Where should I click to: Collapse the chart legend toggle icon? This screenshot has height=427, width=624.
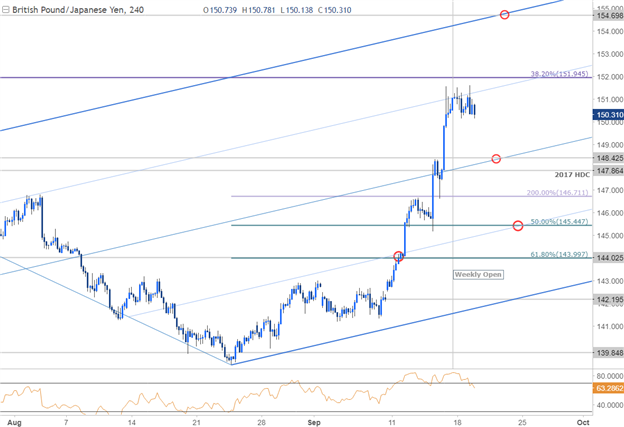(x=6, y=10)
